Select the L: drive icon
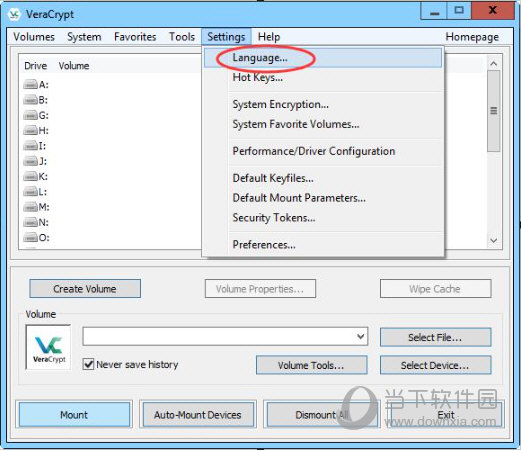The image size is (521, 451). point(30,192)
